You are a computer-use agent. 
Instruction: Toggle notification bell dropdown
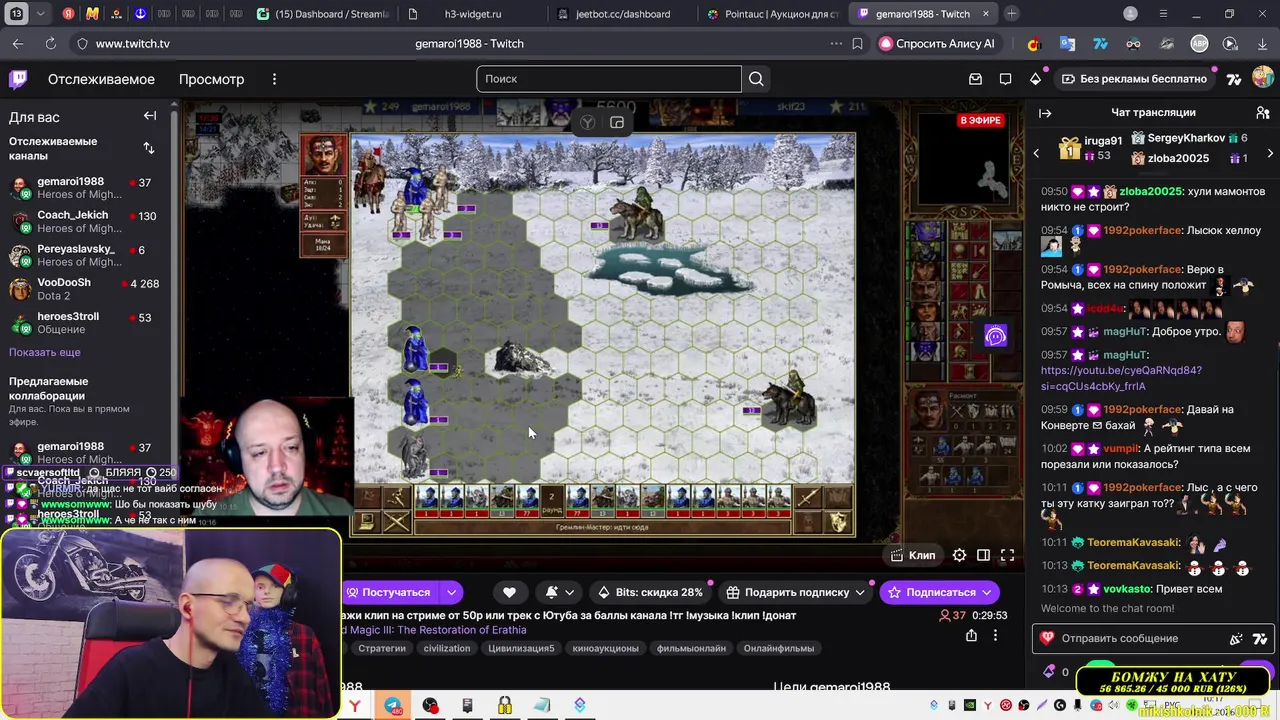(559, 592)
